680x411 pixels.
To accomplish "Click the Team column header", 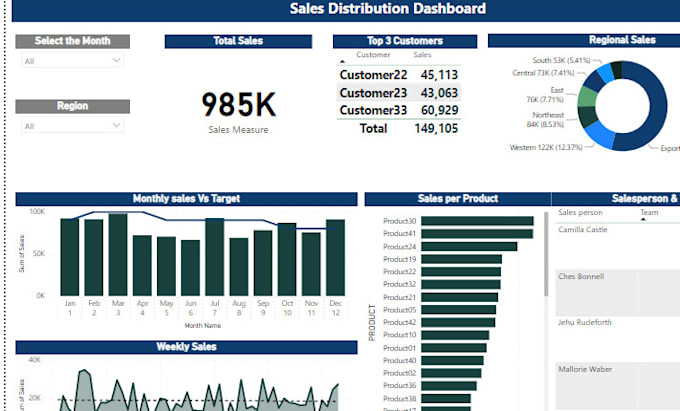I will click(x=649, y=212).
